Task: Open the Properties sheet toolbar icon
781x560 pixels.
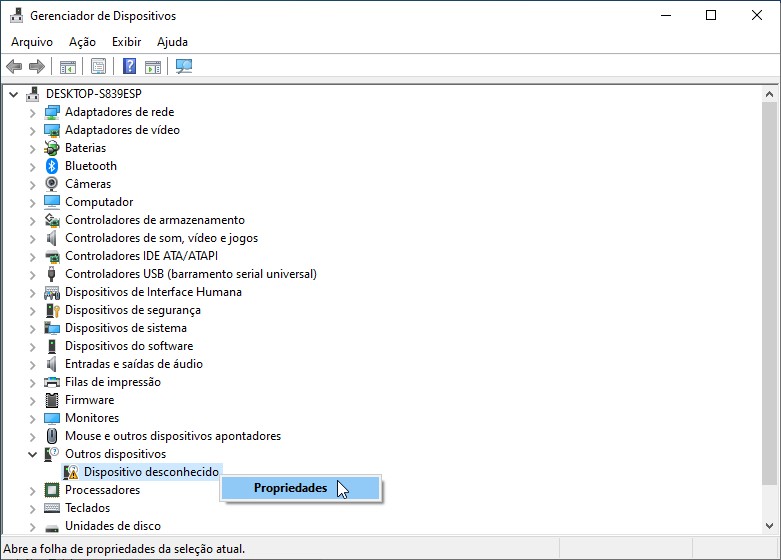Action: coord(99,66)
